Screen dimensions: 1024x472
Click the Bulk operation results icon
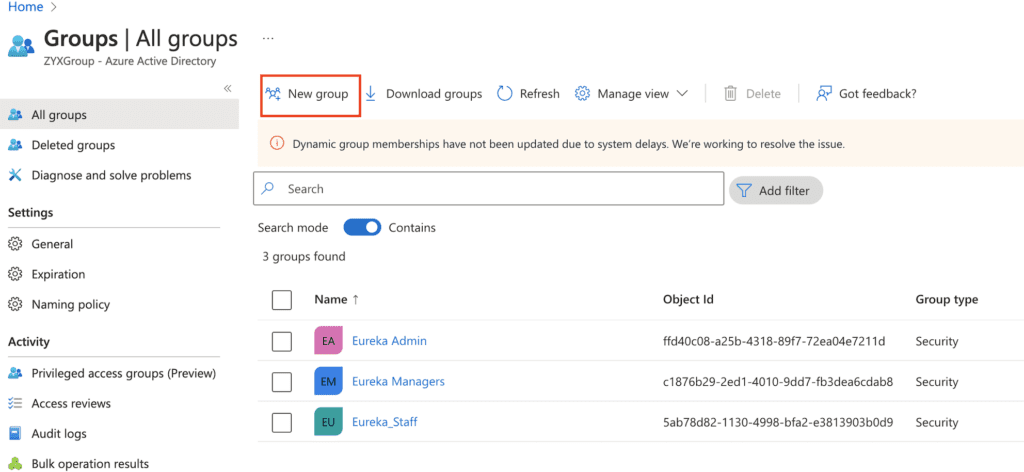pyautogui.click(x=16, y=464)
